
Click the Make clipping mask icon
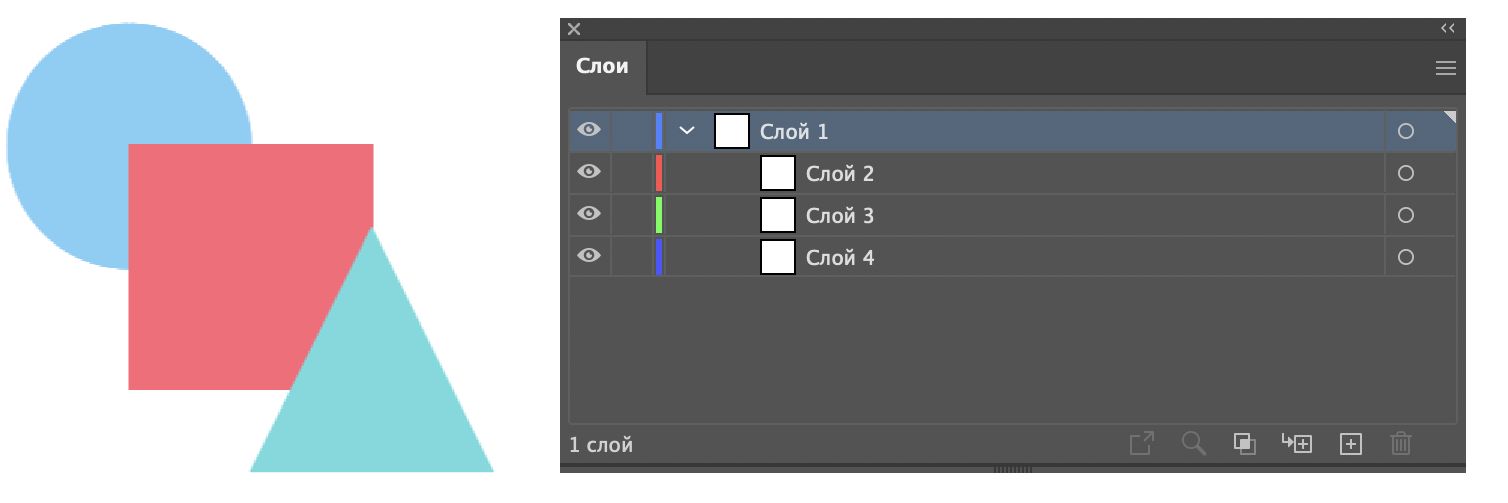point(1244,444)
